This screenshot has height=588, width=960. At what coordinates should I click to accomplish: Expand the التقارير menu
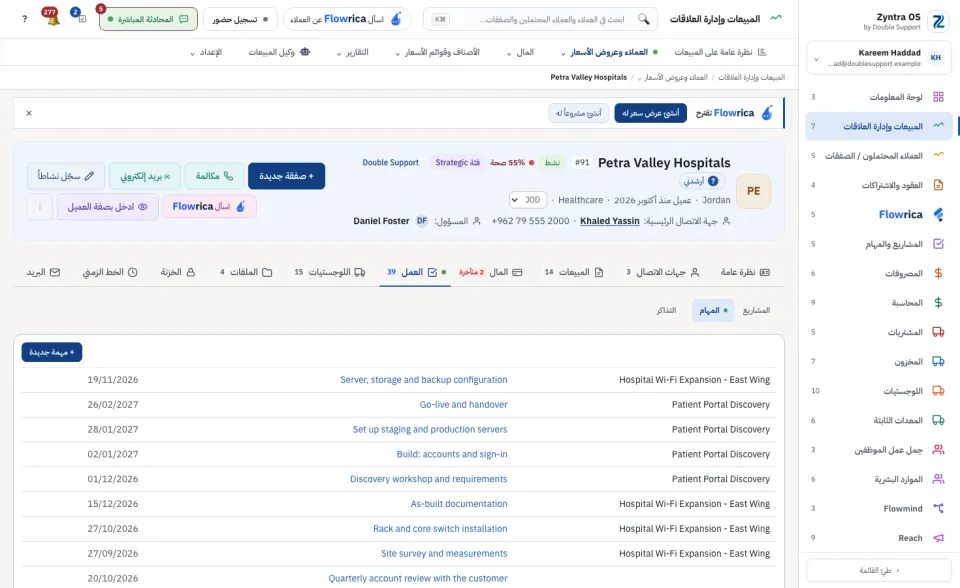353,52
